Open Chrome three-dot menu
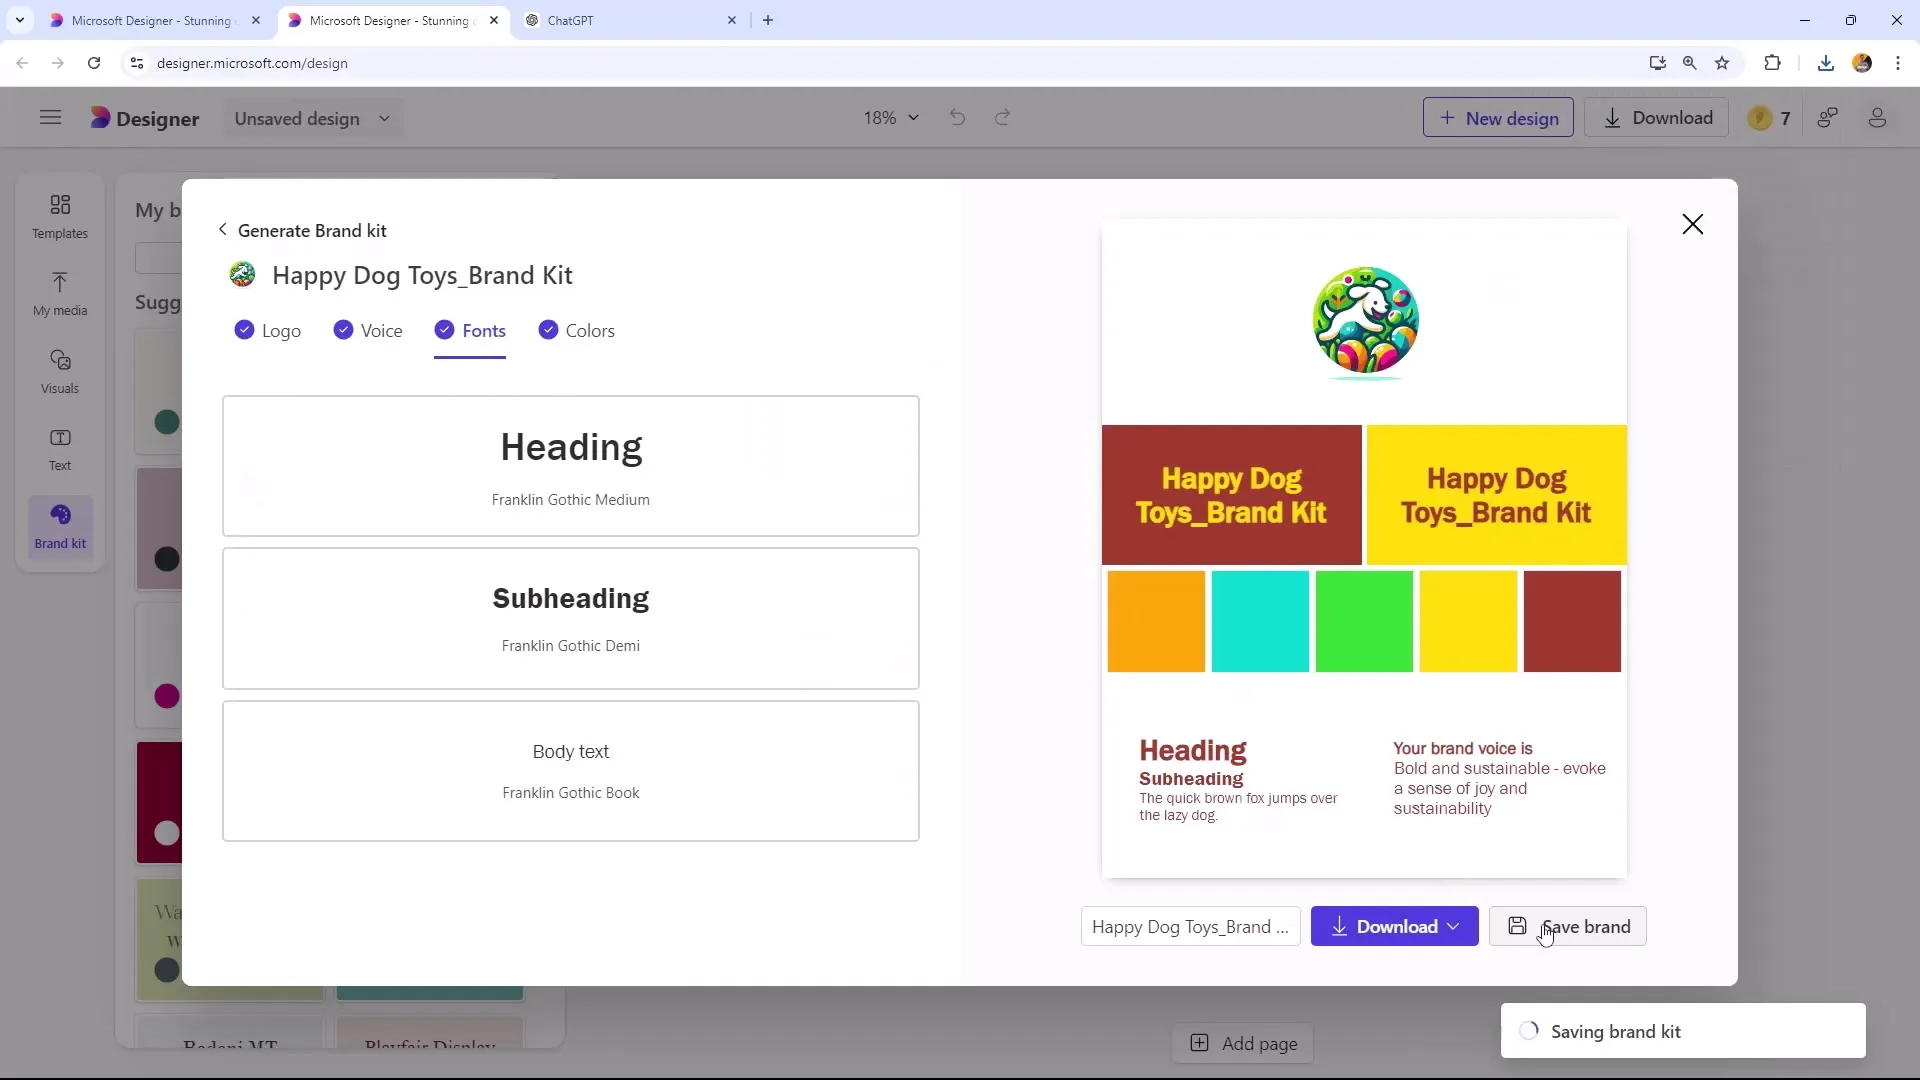Screen dimensions: 1920x1080 click(x=1898, y=63)
